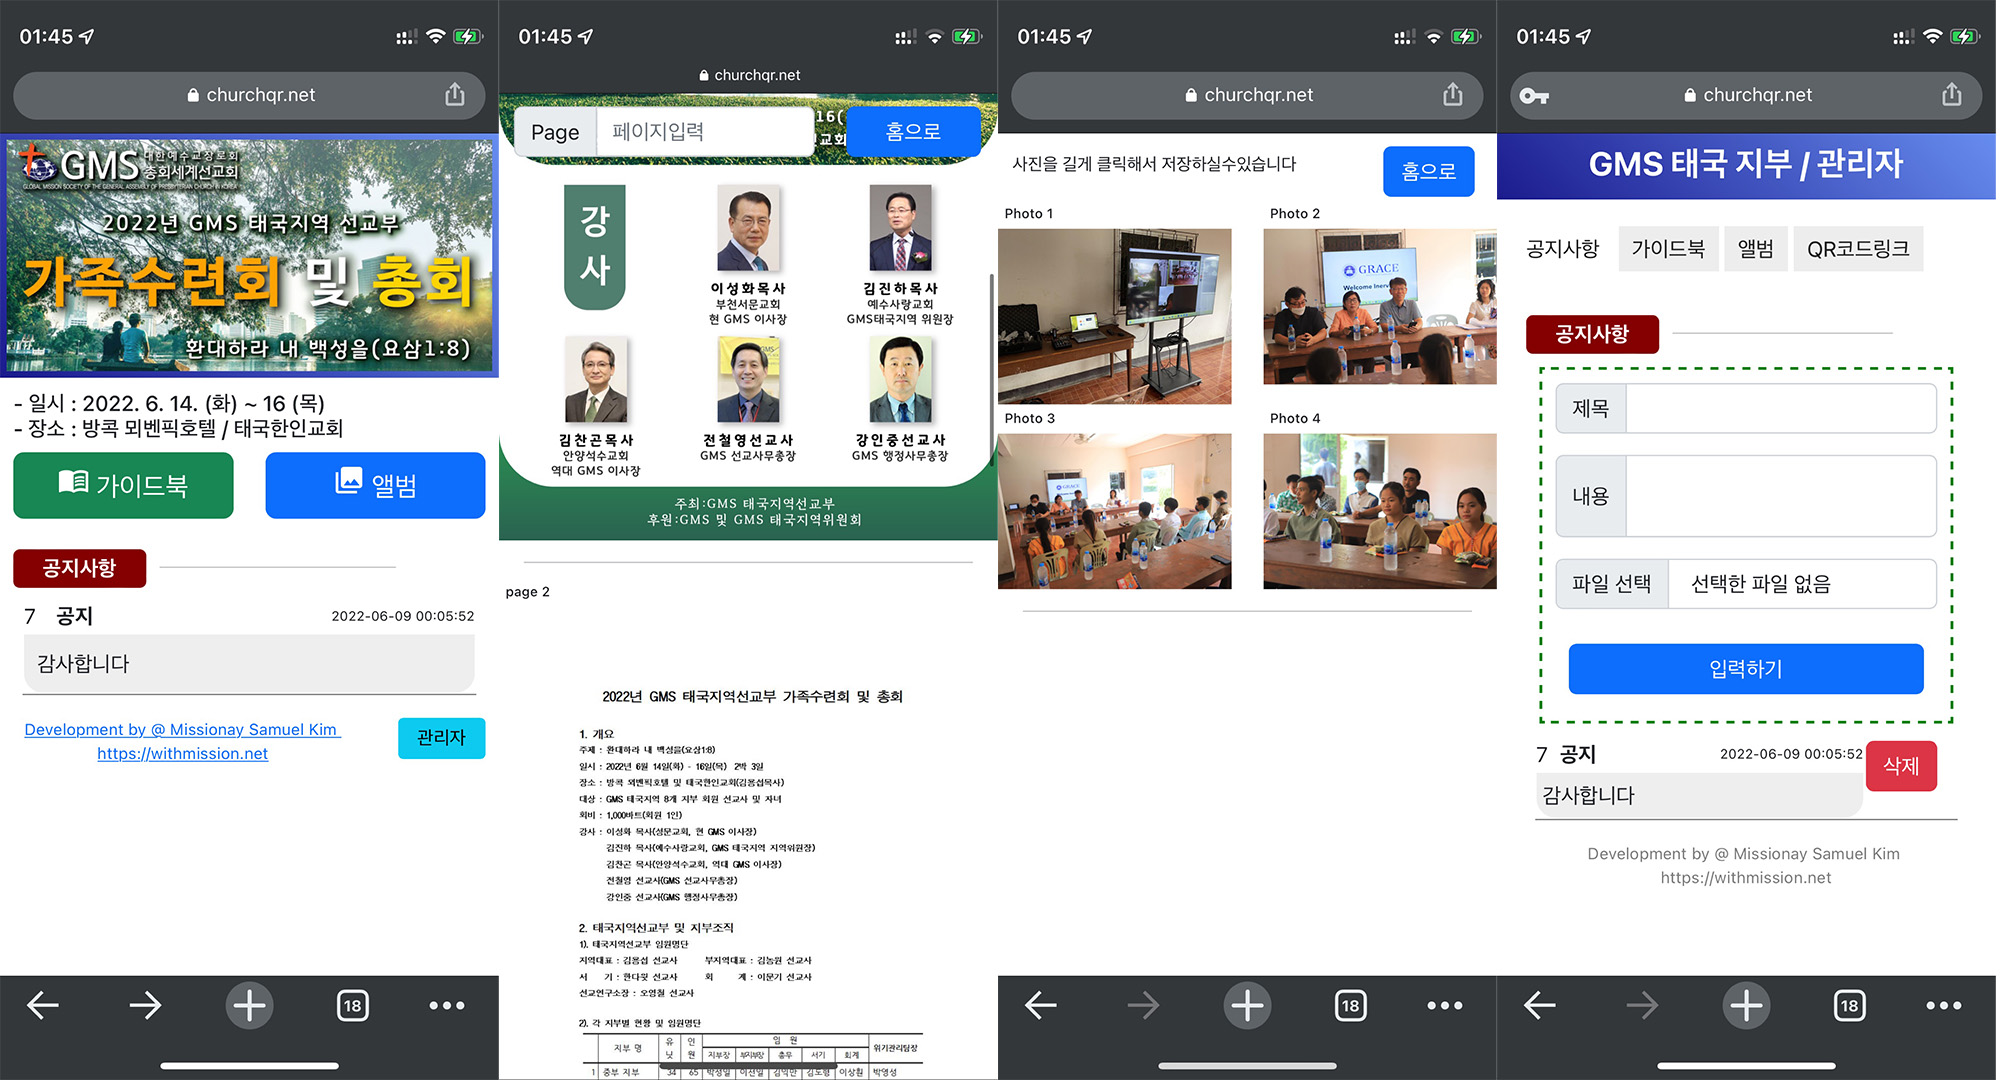Tap 감사합니다 notice in admin page

pos(1699,796)
